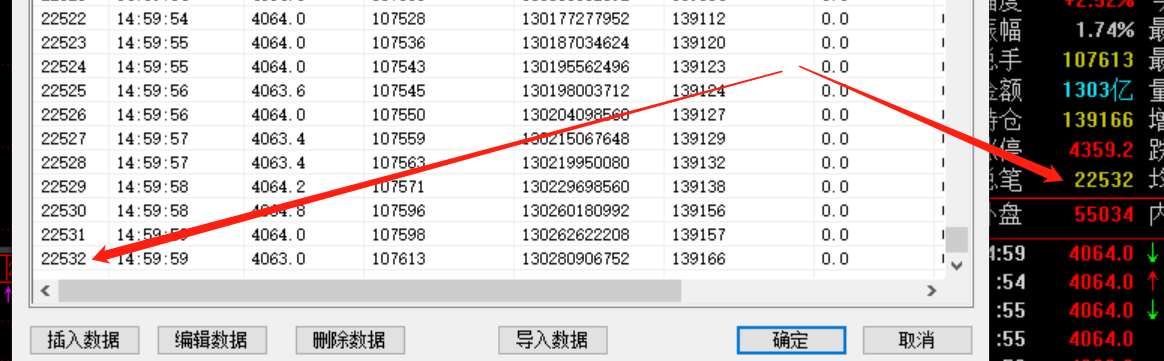Image resolution: width=1164 pixels, height=361 pixels.
Task: Click the 插入数据 button
Action: pyautogui.click(x=85, y=340)
